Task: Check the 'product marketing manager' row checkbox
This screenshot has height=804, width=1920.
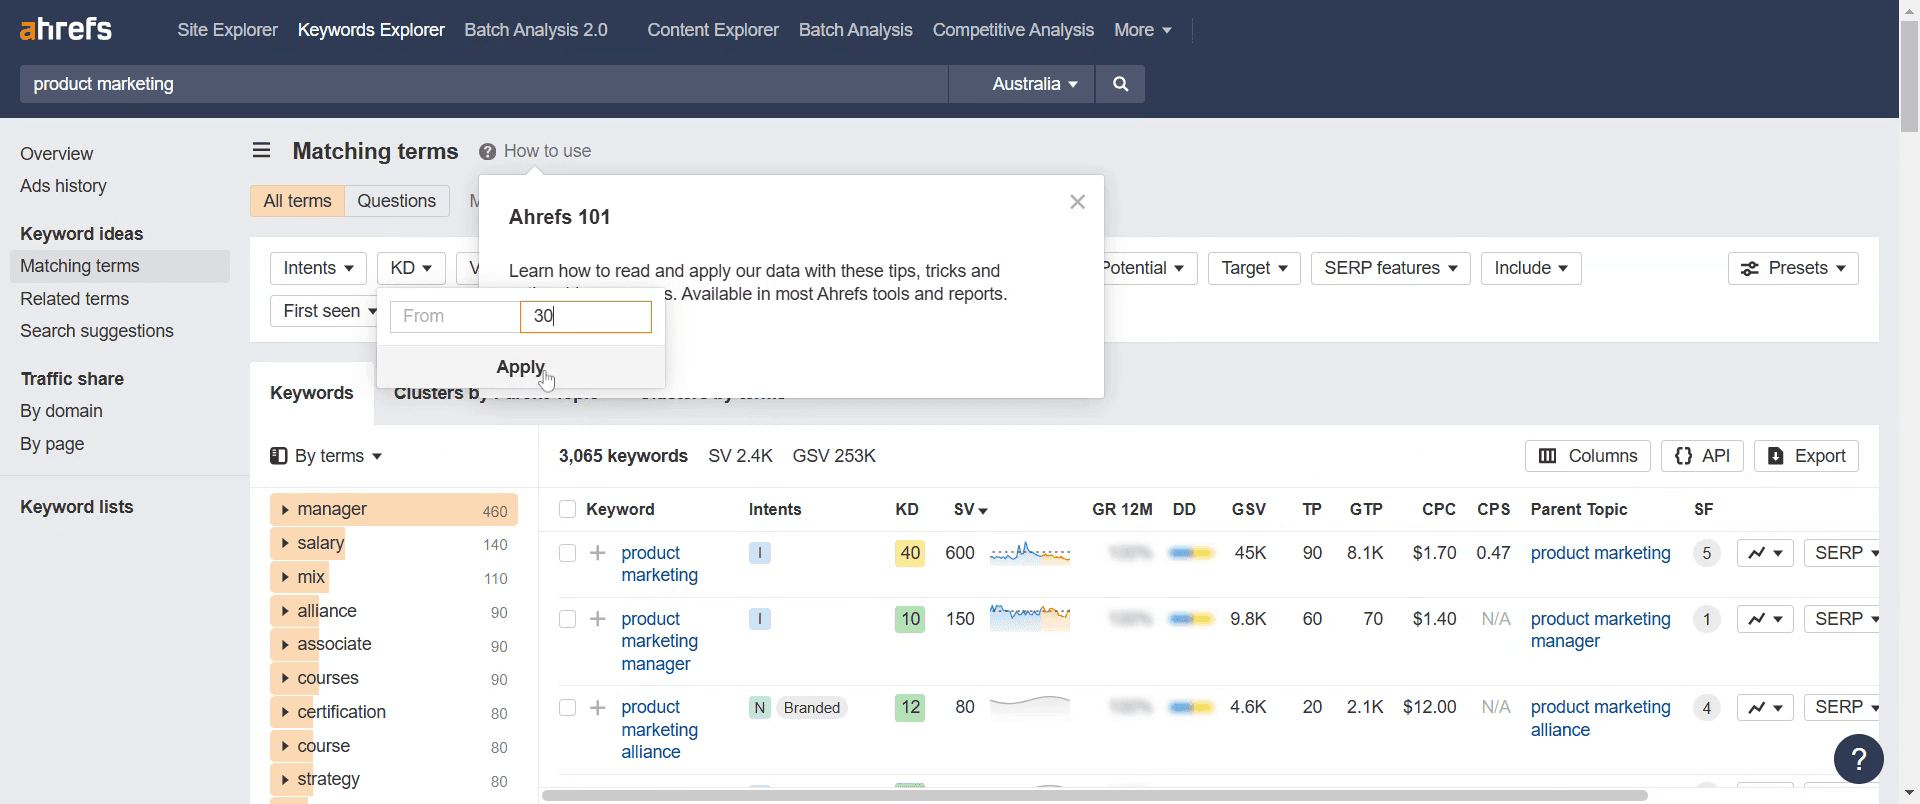Action: [567, 619]
